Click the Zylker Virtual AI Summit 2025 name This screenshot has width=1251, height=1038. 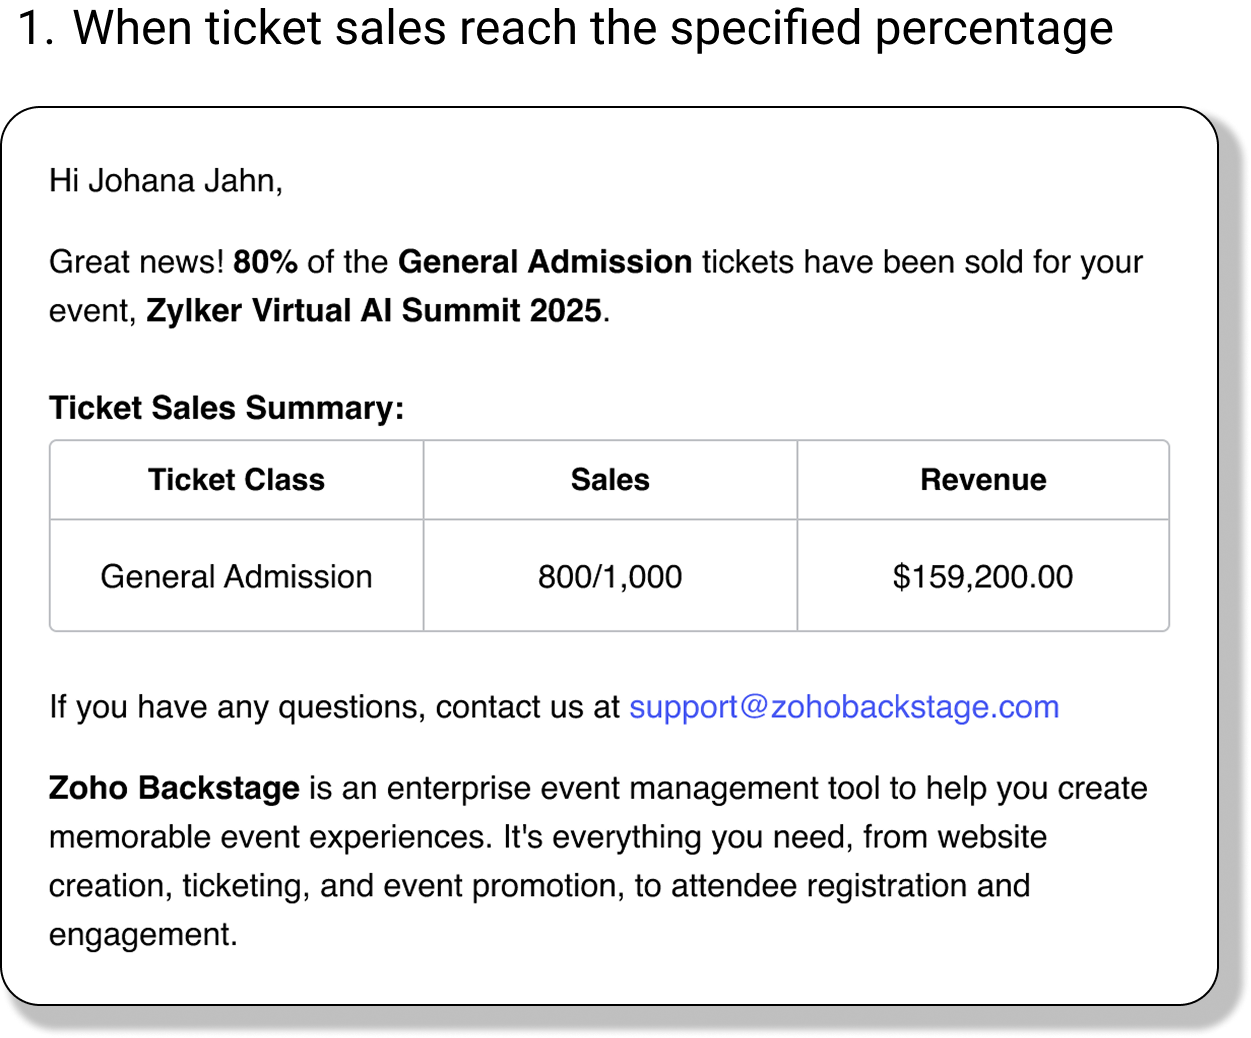click(374, 311)
